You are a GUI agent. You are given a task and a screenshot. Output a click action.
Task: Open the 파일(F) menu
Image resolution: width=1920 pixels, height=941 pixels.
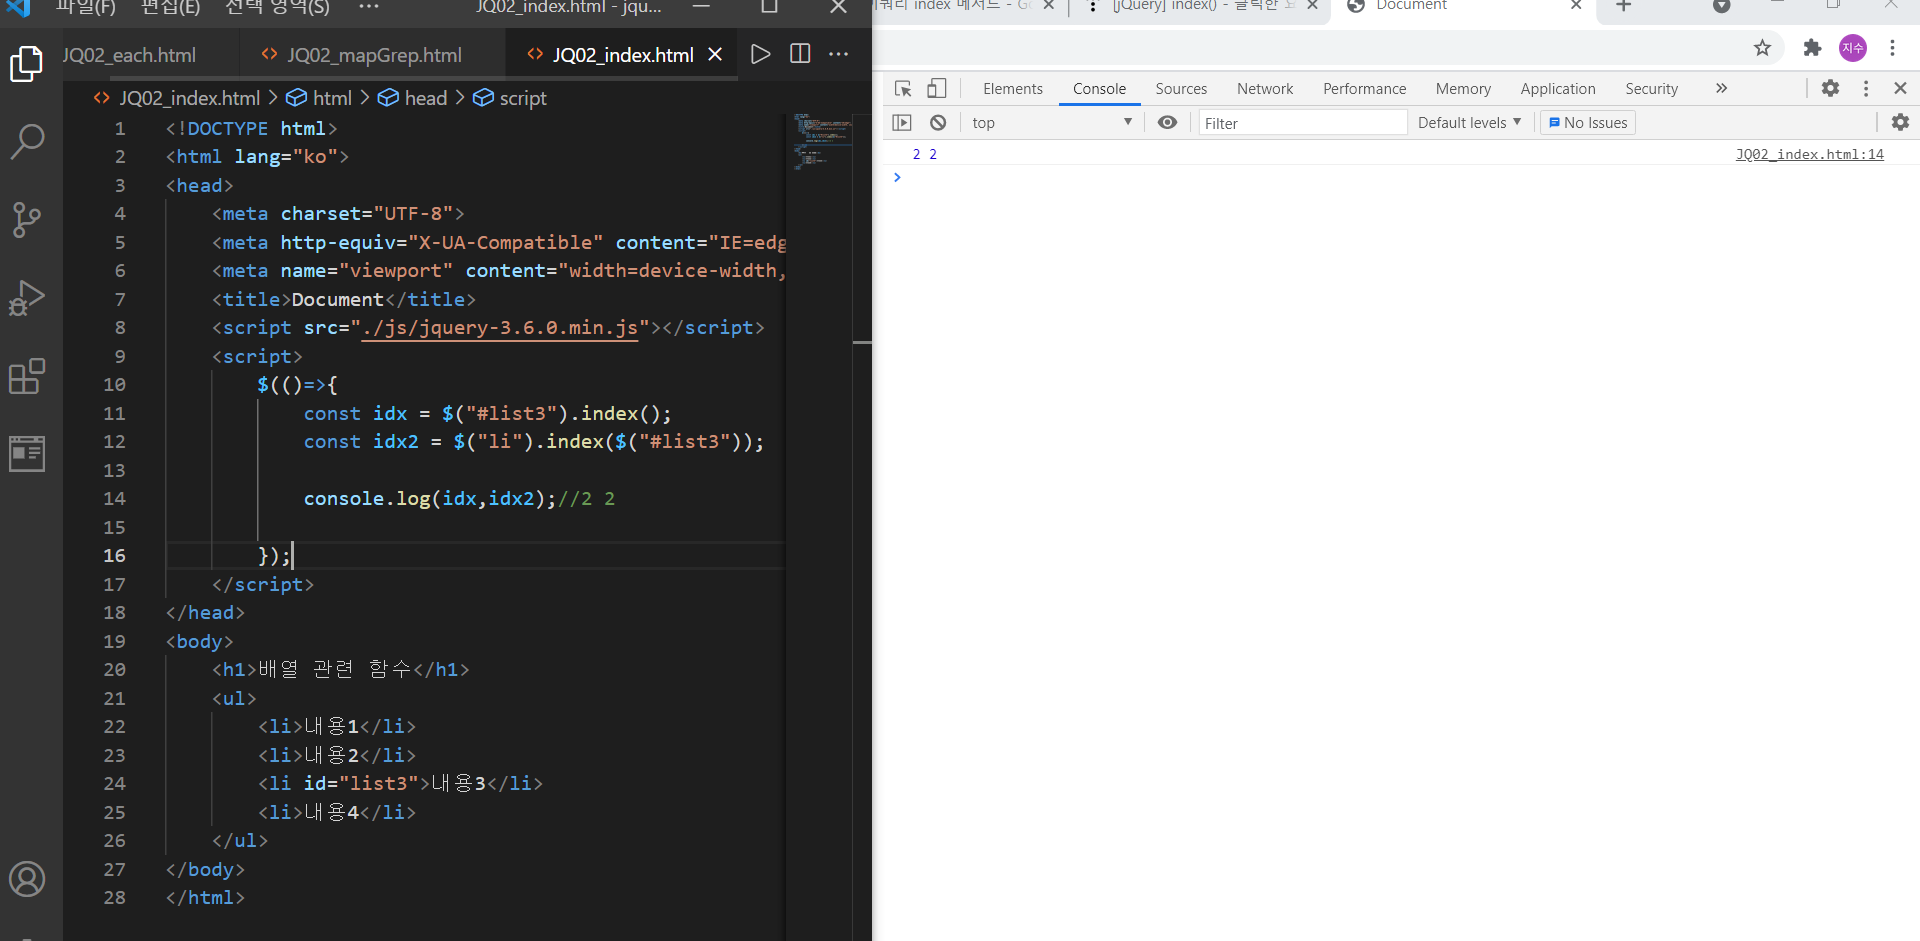(x=86, y=7)
